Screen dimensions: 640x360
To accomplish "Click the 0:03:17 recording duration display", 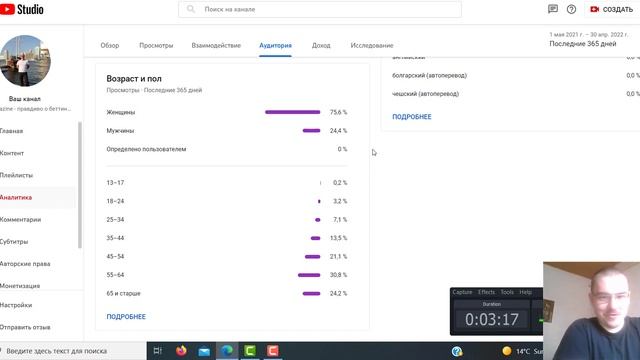I will (492, 319).
